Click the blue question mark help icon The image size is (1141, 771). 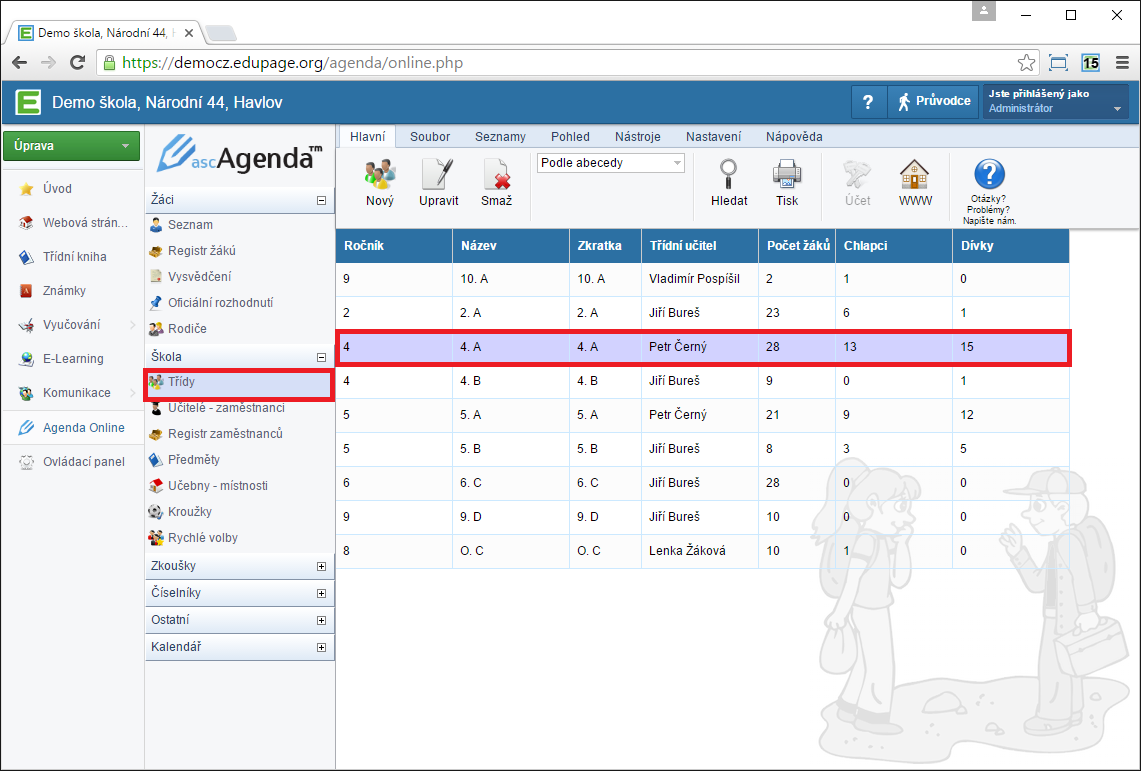click(988, 175)
